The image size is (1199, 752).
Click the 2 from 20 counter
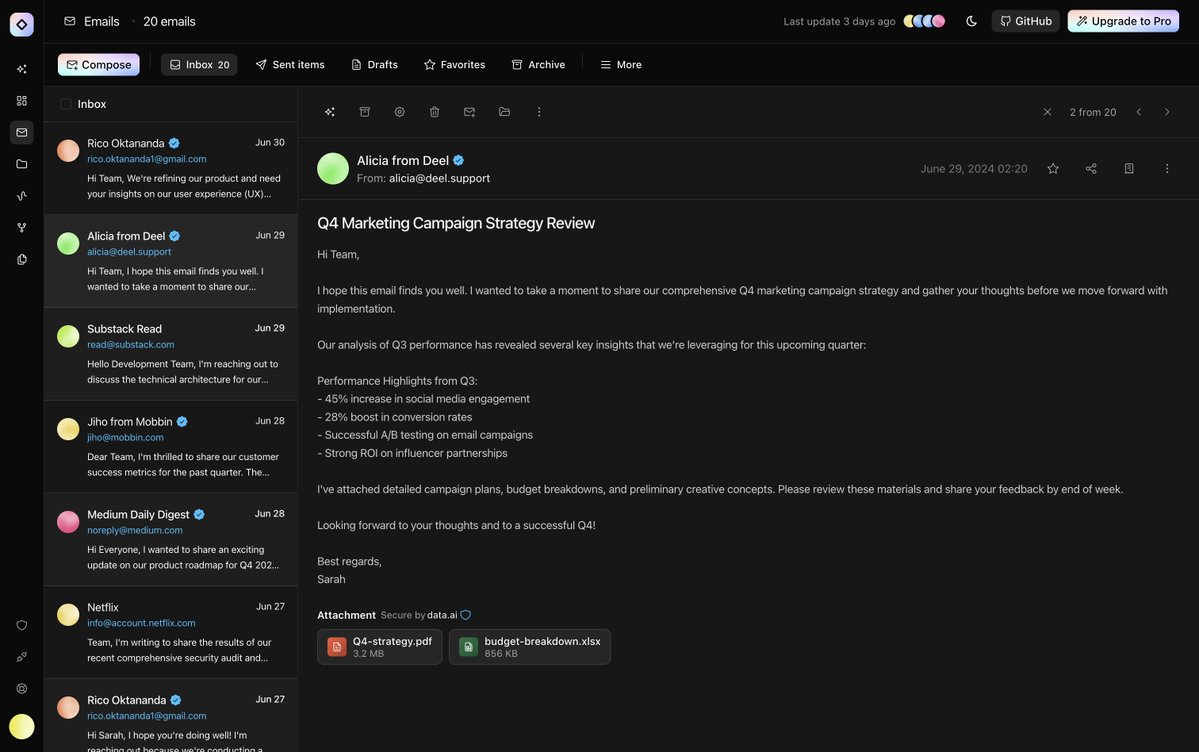pos(1093,112)
